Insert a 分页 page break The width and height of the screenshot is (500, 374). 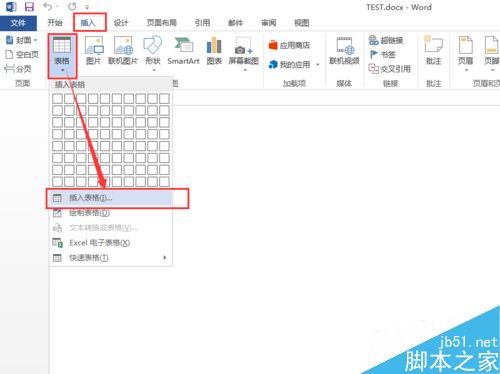click(18, 69)
